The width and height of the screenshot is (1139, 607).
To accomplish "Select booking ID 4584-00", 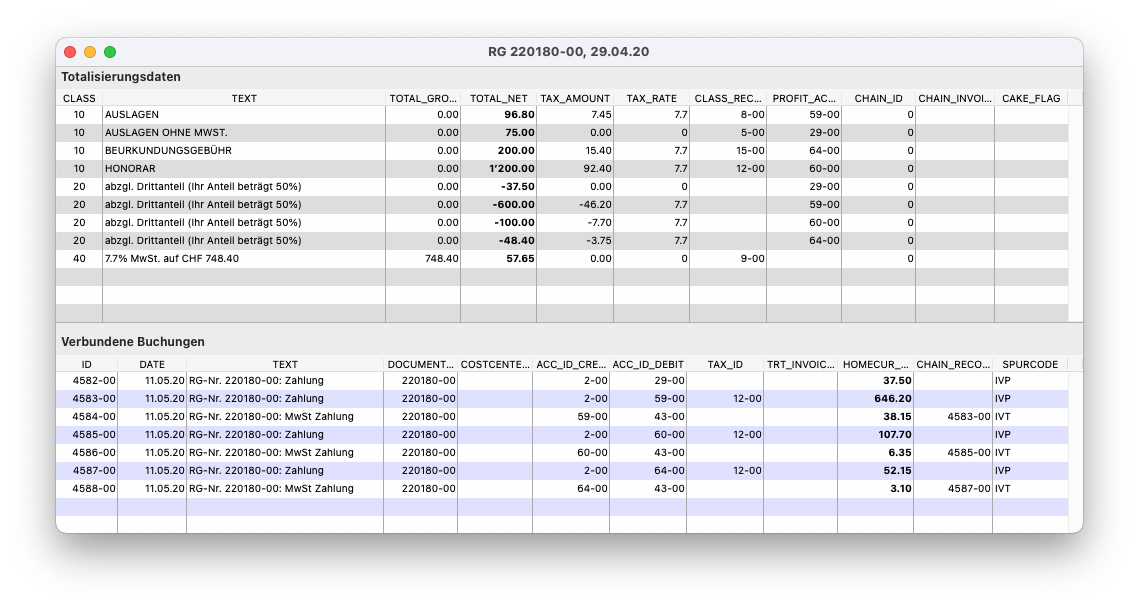I will (94, 417).
